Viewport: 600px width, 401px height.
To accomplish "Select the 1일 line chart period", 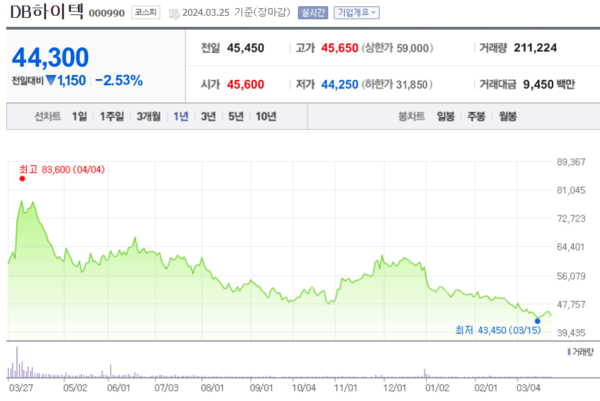I will 79,117.
